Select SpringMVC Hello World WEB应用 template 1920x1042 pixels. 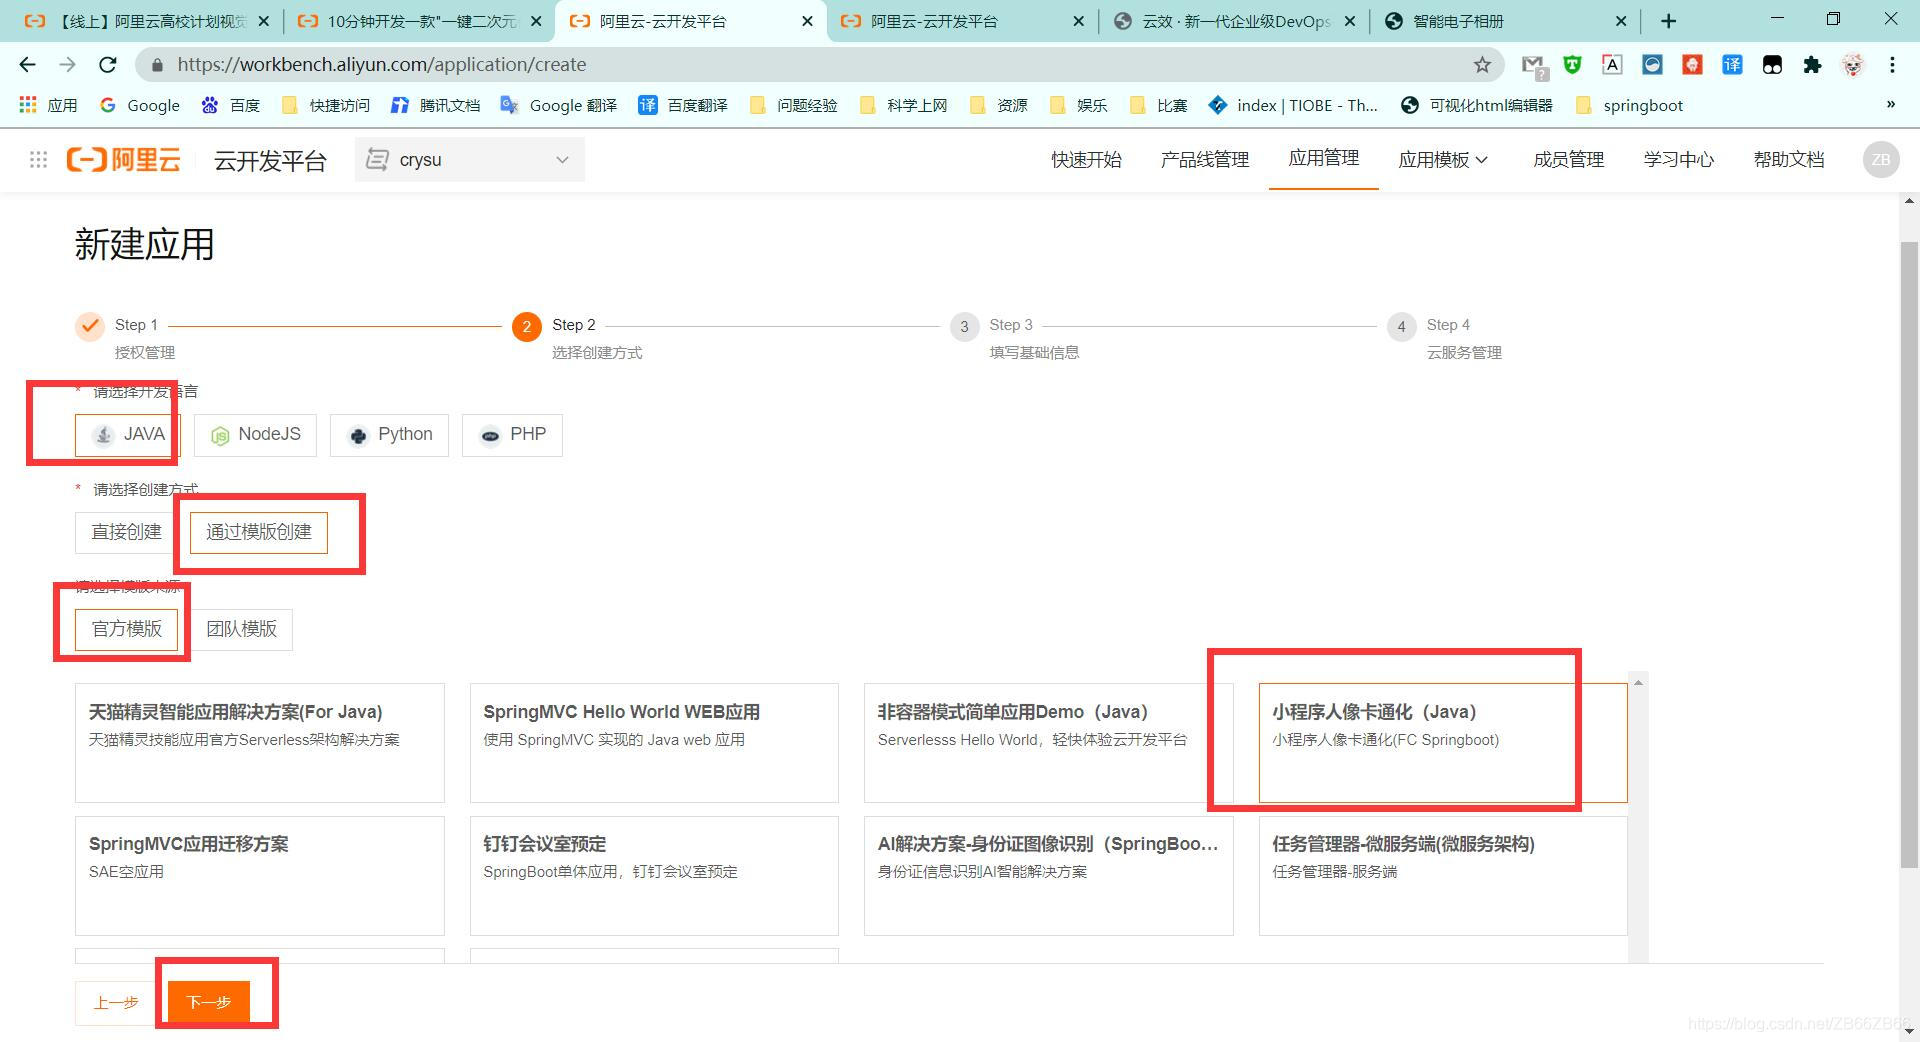(654, 743)
